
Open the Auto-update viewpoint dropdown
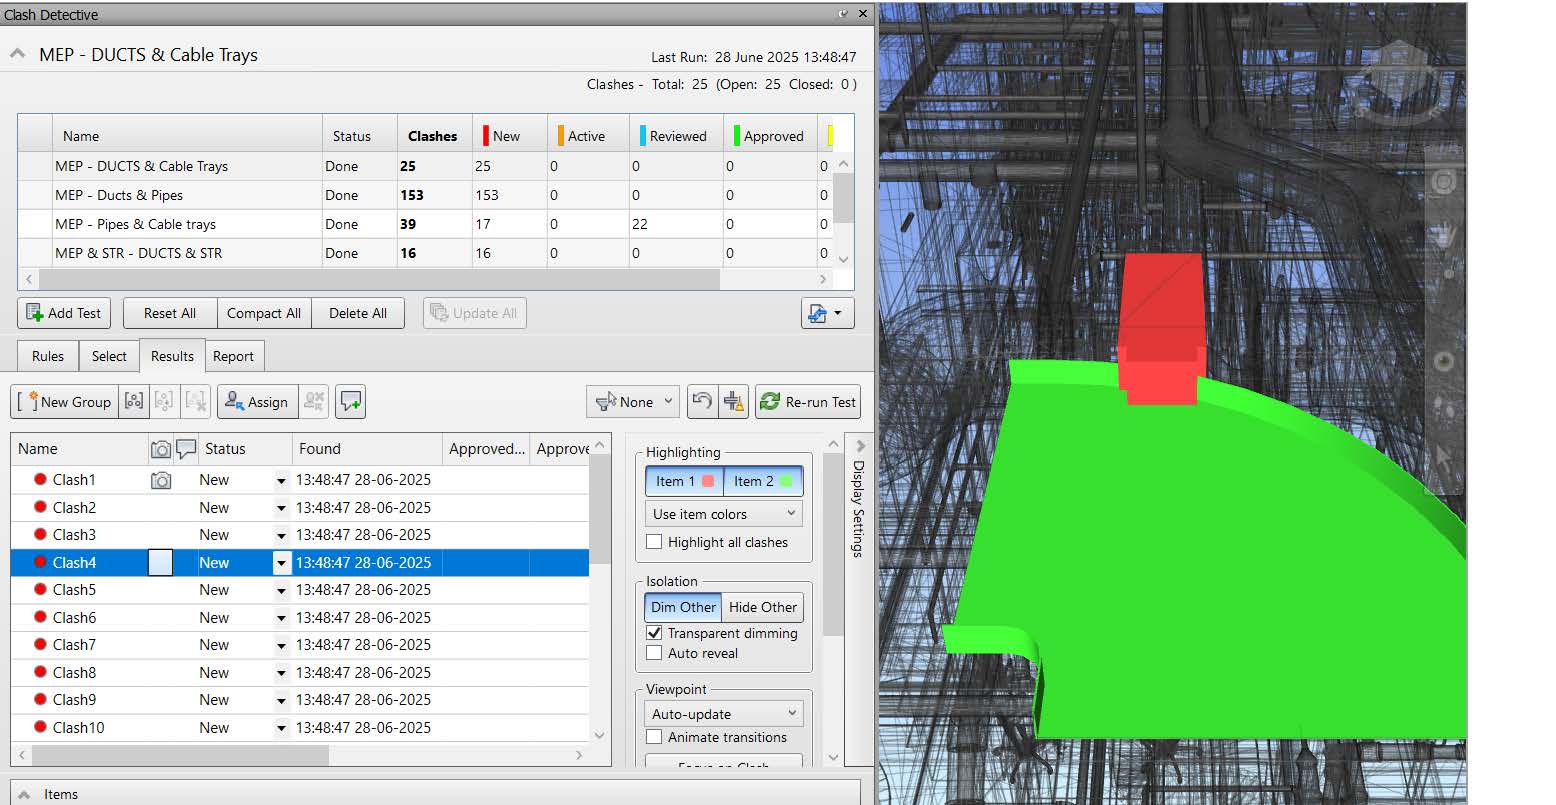(724, 714)
